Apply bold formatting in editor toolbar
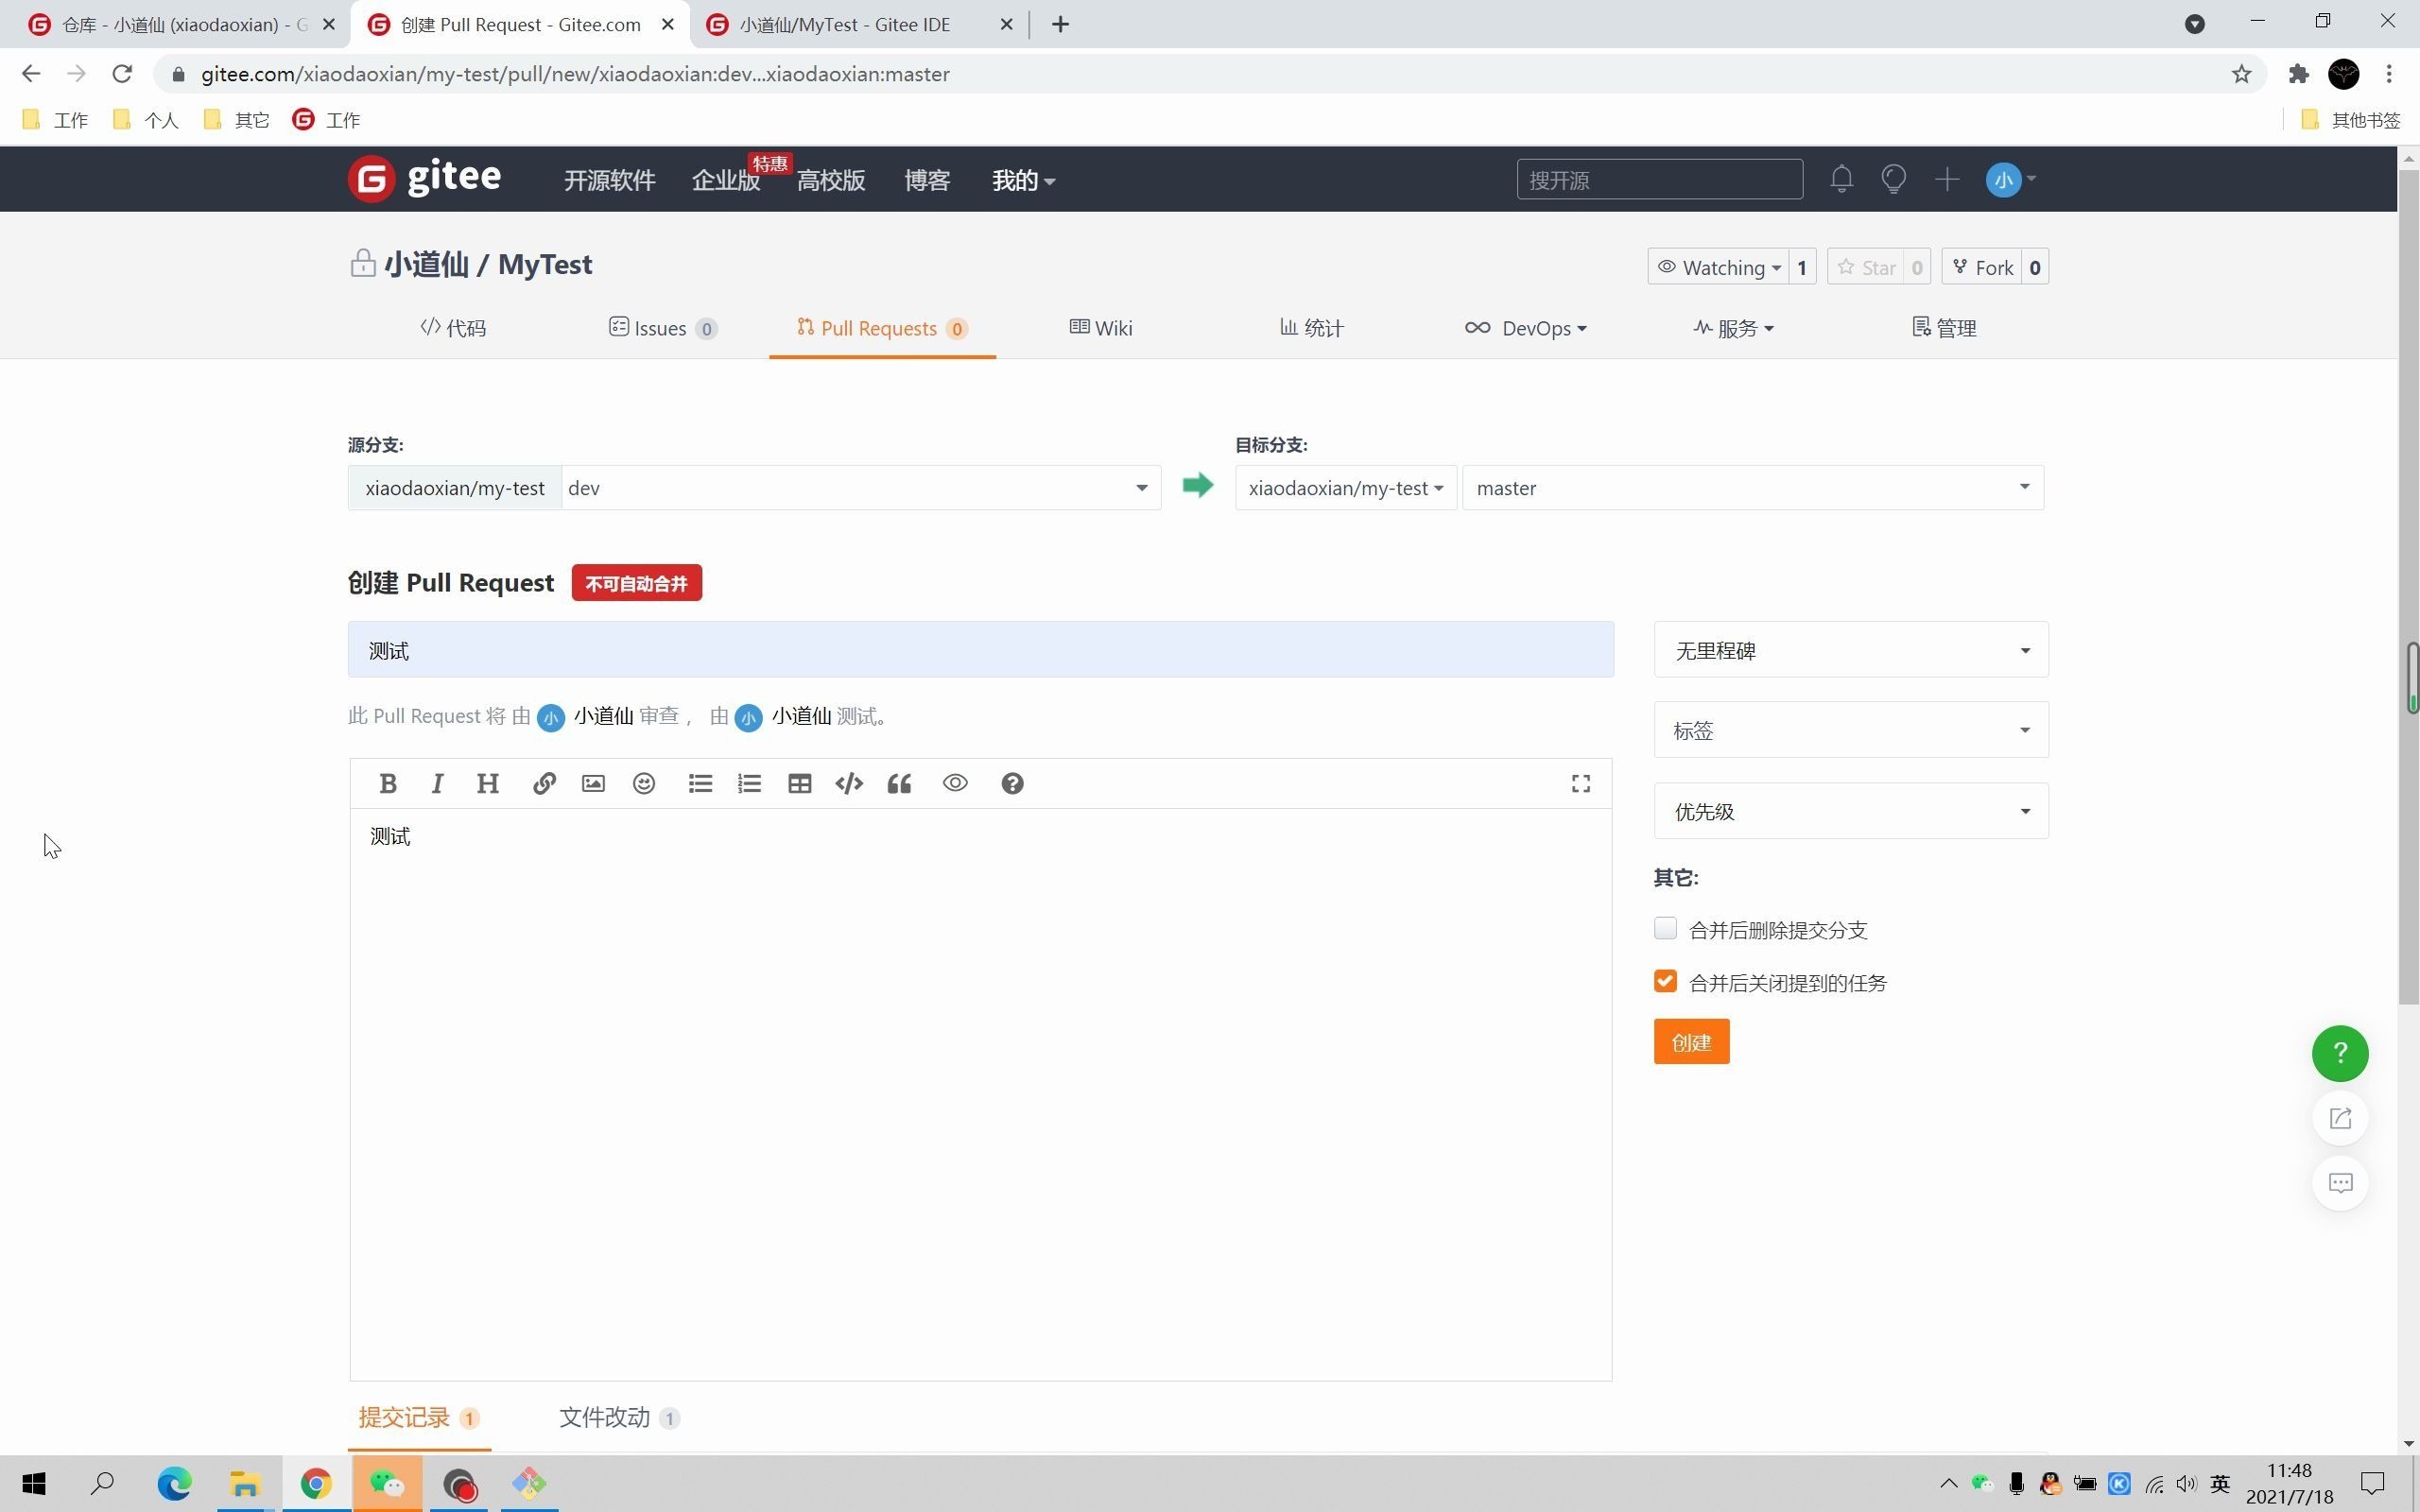Image resolution: width=2420 pixels, height=1512 pixels. pyautogui.click(x=388, y=784)
